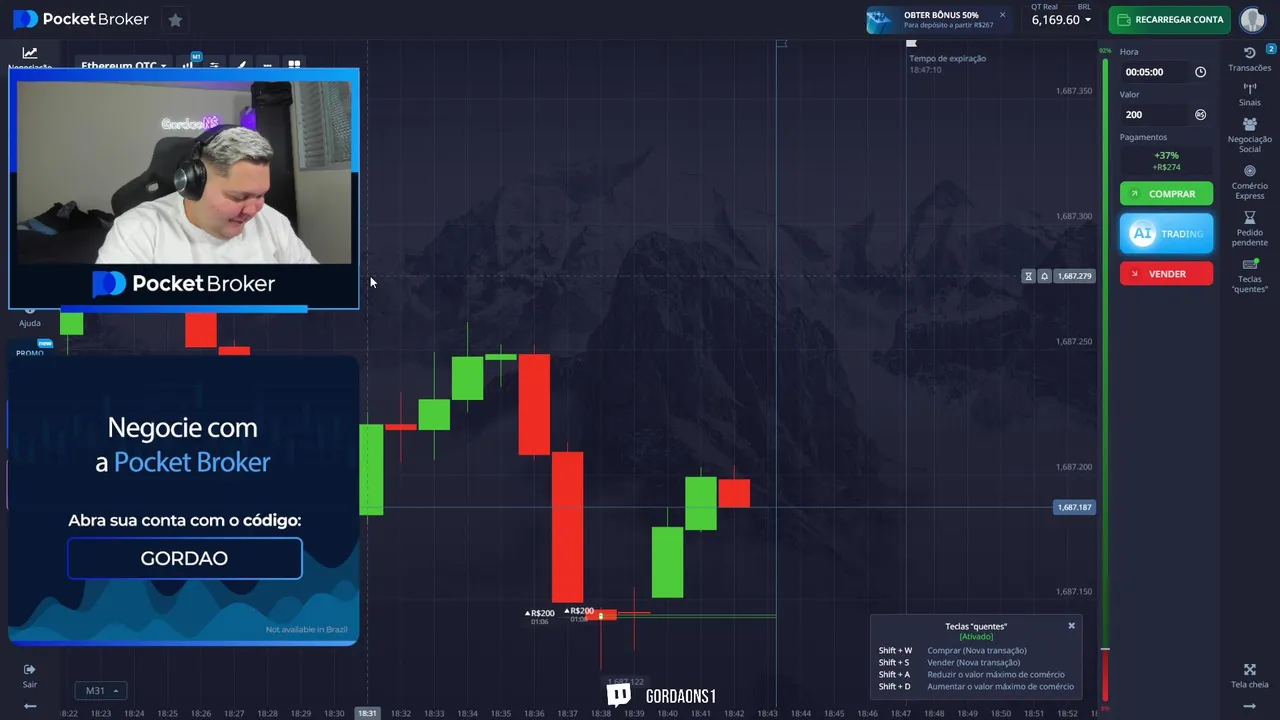Click the Hora 00:05:00 input field
Image resolution: width=1280 pixels, height=720 pixels.
(x=1155, y=72)
